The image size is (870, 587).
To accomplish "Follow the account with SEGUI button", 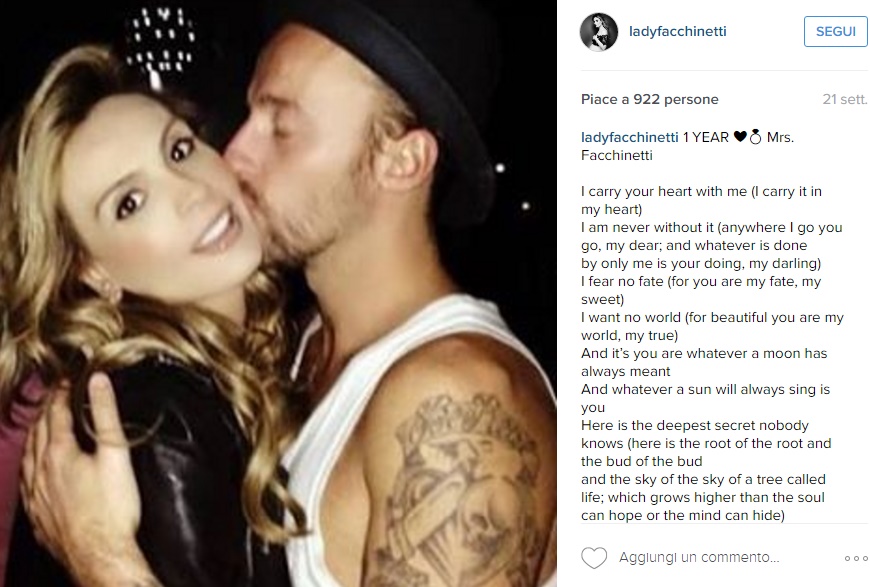I will tap(836, 32).
